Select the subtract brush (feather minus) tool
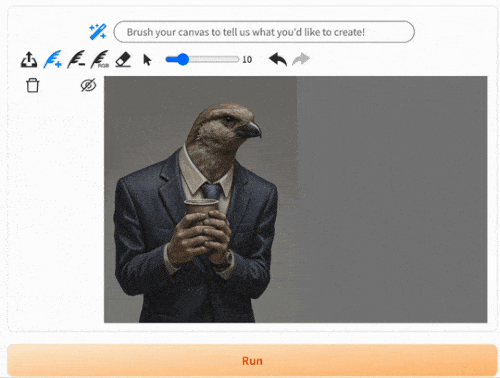Viewport: 500px width, 378px height. tap(76, 59)
